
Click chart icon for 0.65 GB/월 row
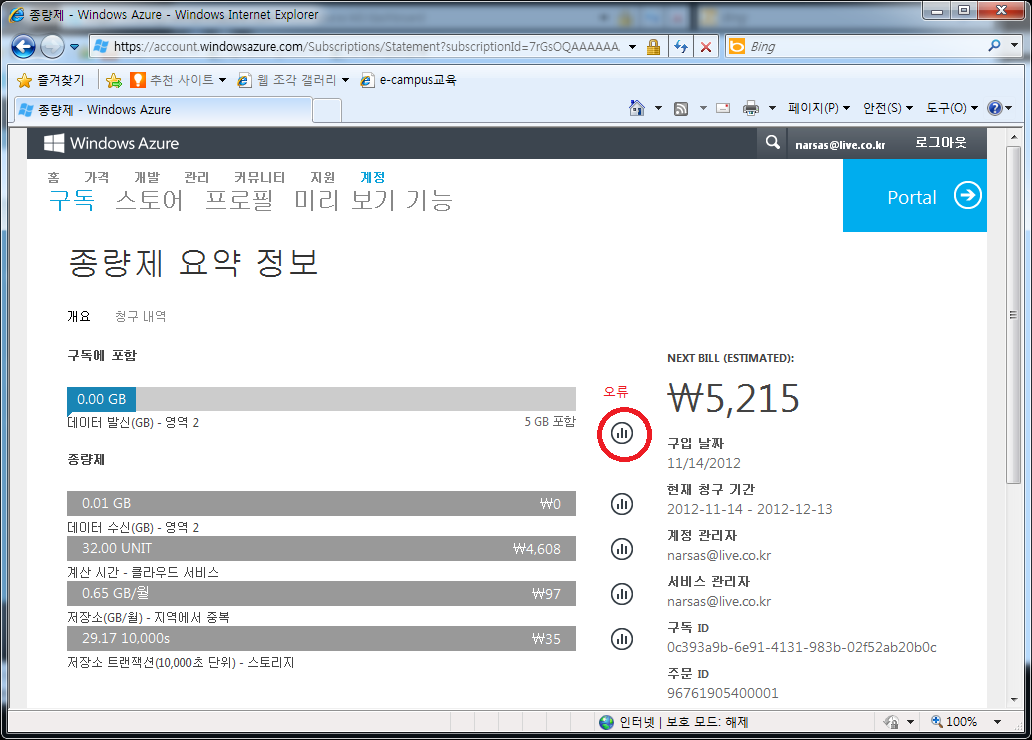[622, 594]
